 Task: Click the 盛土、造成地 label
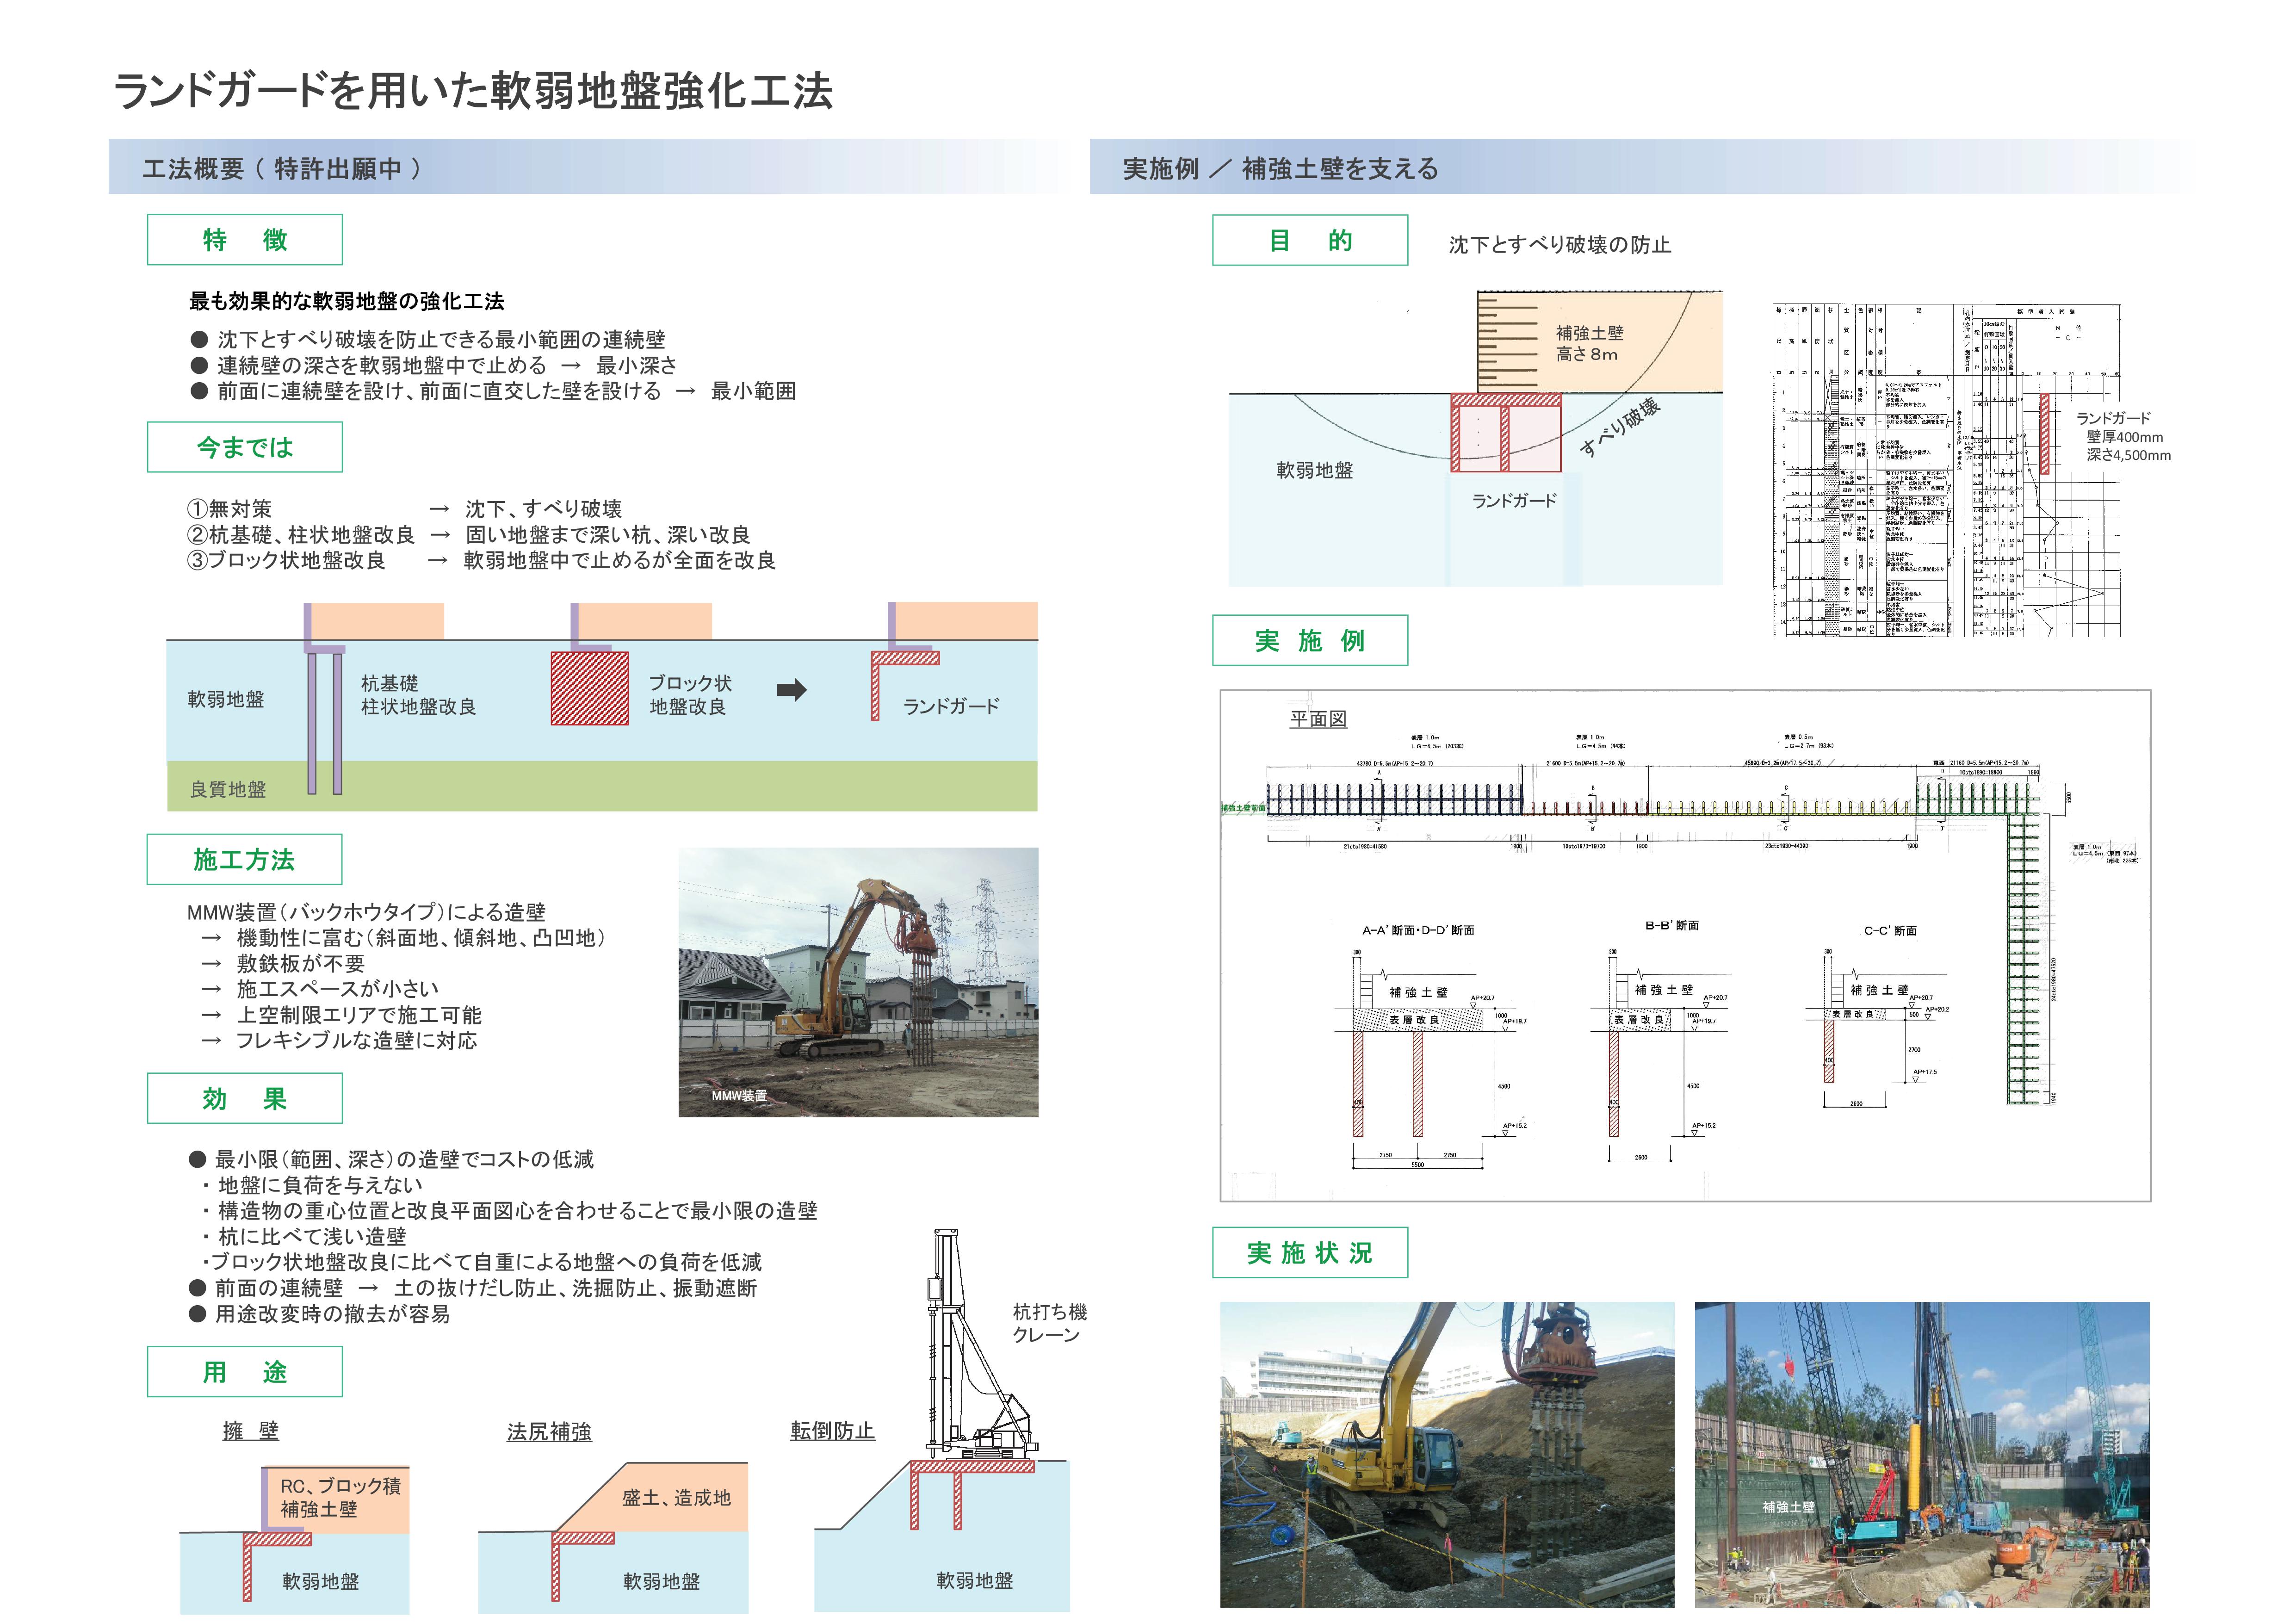point(676,1498)
